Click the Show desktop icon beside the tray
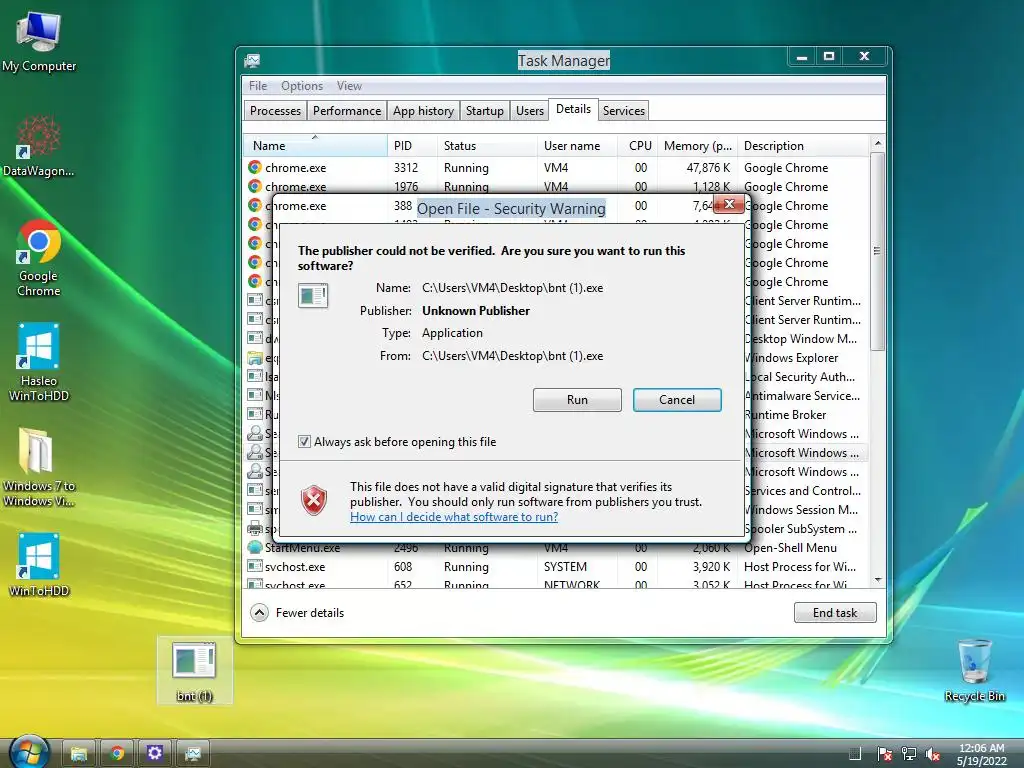The image size is (1024, 768). point(855,754)
